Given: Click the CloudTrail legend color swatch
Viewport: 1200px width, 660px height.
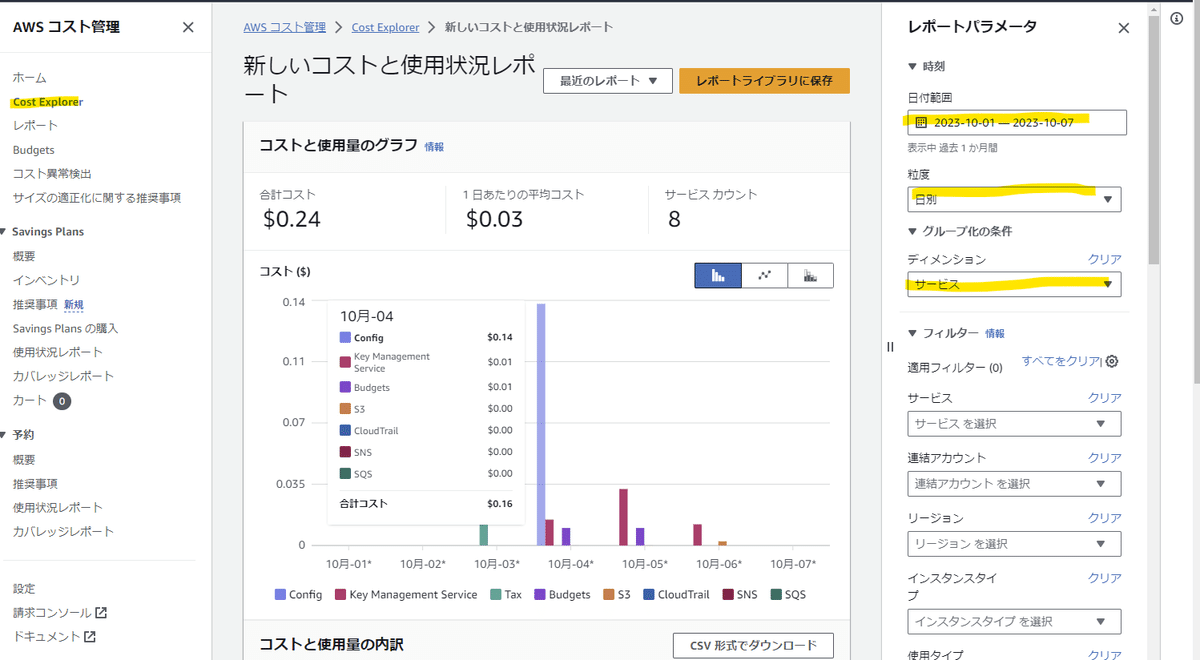Looking at the screenshot, I should (x=648, y=594).
